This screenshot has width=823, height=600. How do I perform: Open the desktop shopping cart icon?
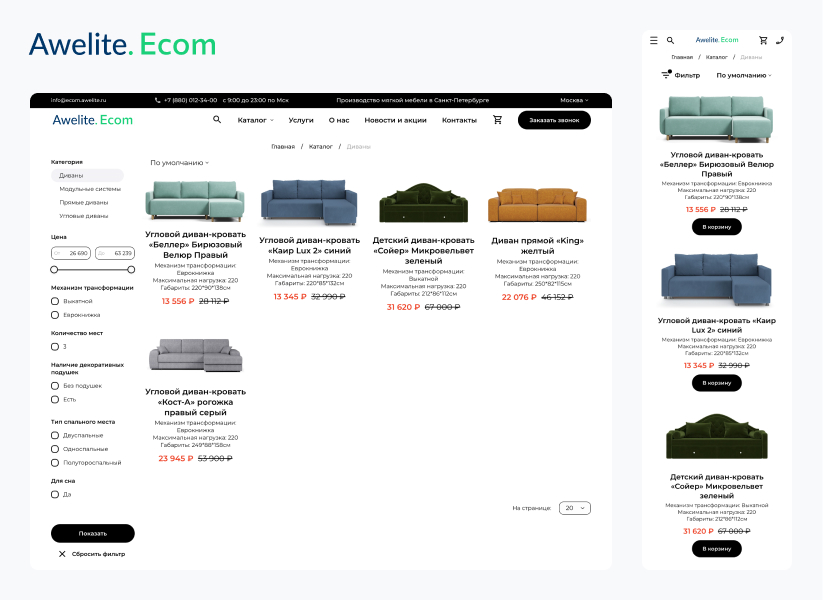click(x=498, y=120)
